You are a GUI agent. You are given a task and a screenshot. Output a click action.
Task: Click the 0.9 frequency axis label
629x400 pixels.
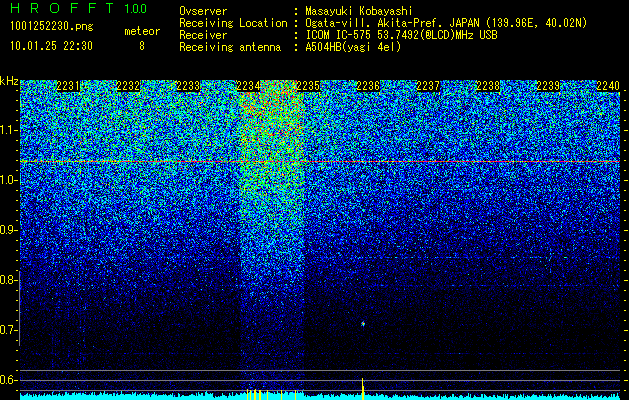pos(8,230)
